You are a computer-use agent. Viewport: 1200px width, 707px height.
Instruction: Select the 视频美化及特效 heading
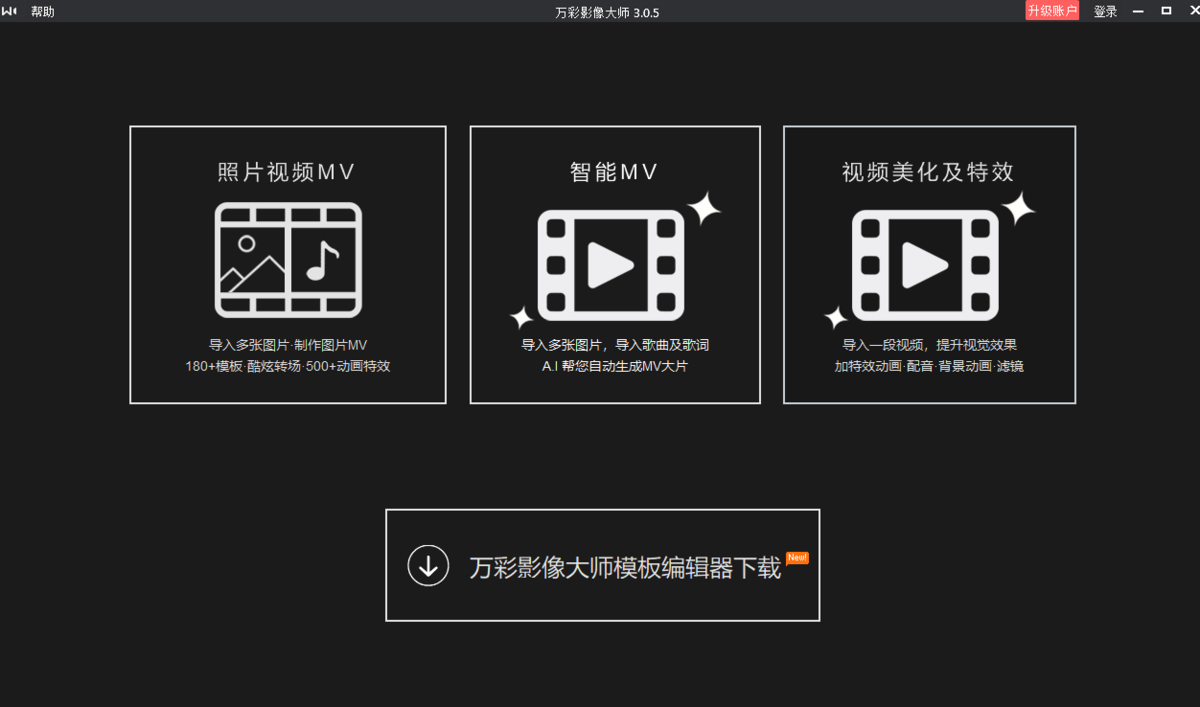(928, 172)
